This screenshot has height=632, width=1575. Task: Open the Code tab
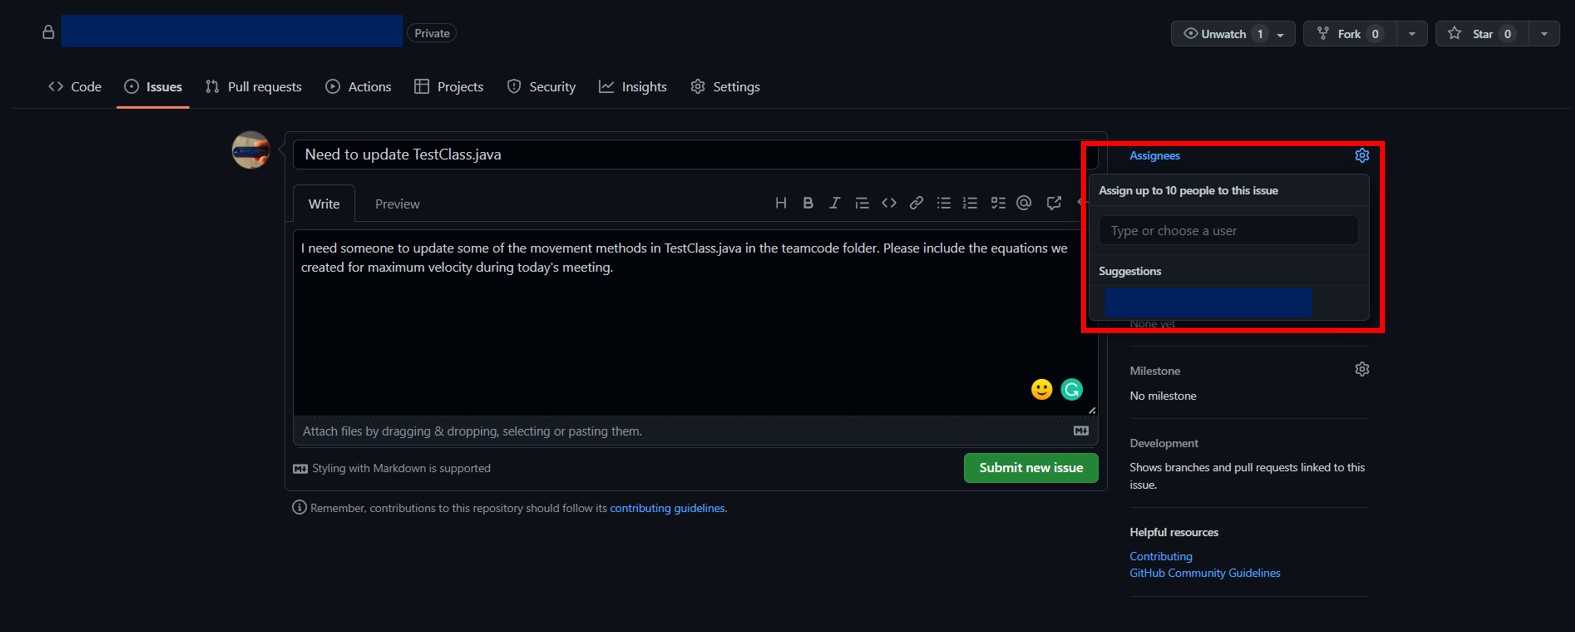pos(75,87)
